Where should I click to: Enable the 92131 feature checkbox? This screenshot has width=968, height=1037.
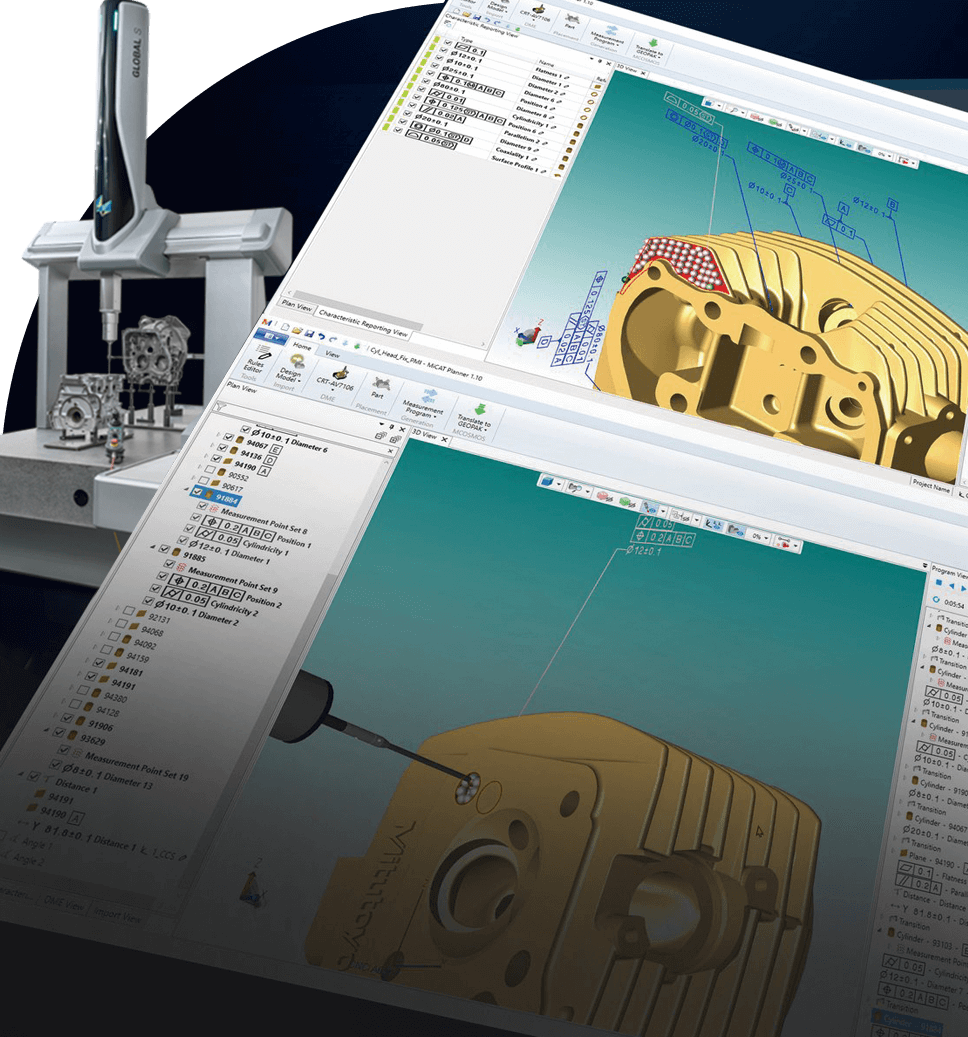tap(129, 610)
